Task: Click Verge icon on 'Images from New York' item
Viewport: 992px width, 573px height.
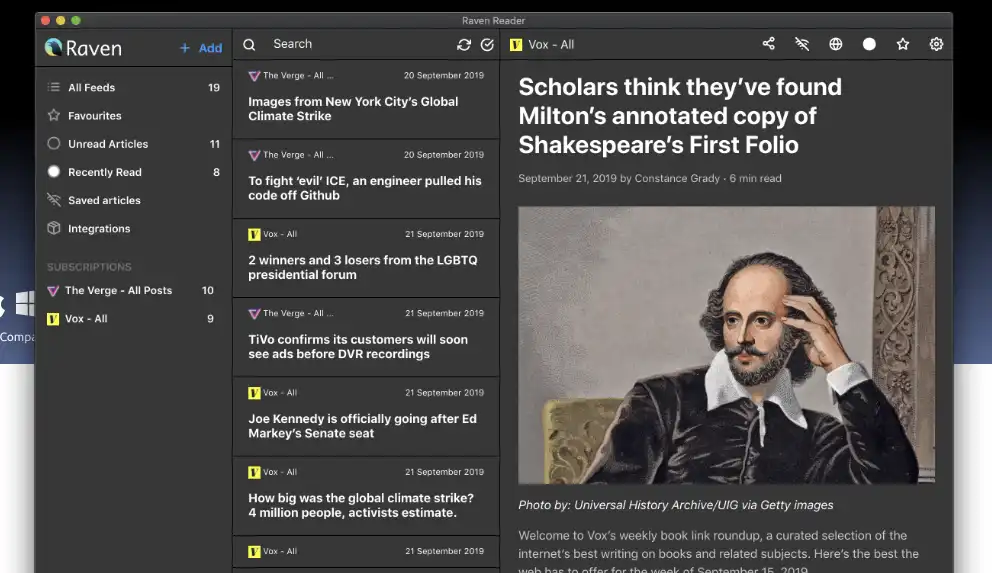Action: 254,76
